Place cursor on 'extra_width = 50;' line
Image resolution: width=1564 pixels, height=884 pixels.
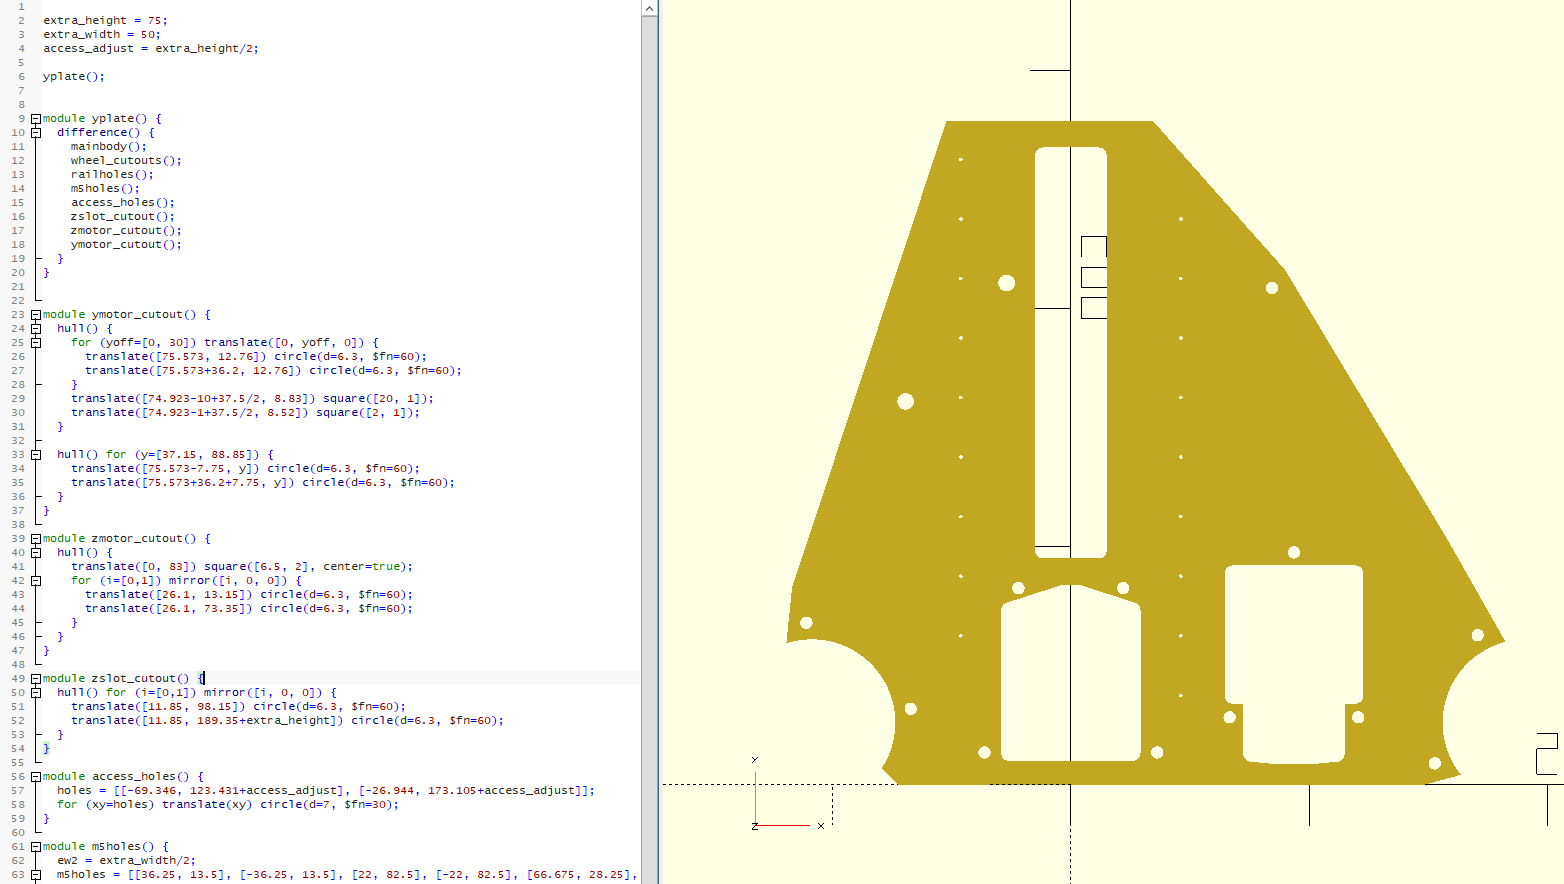101,34
